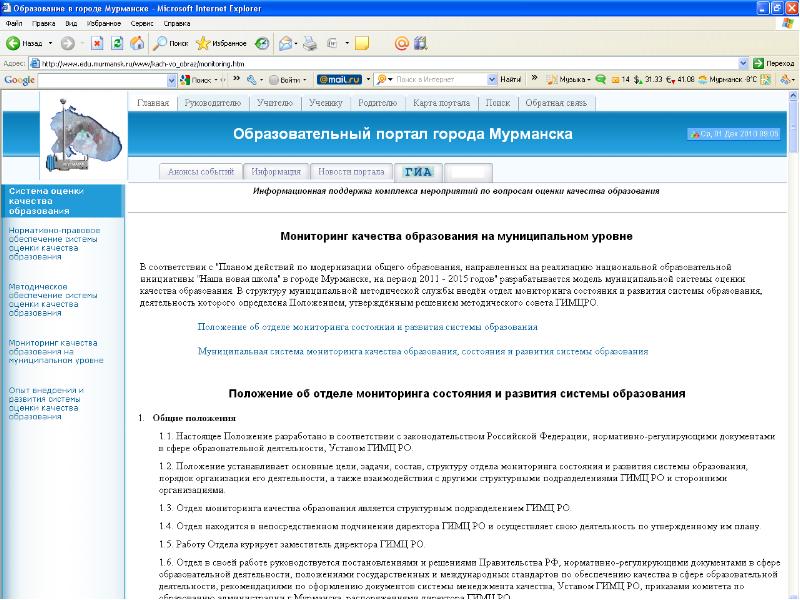This screenshot has width=800, height=600.
Task: Refresh the page with the Refresh icon
Action: (117, 43)
